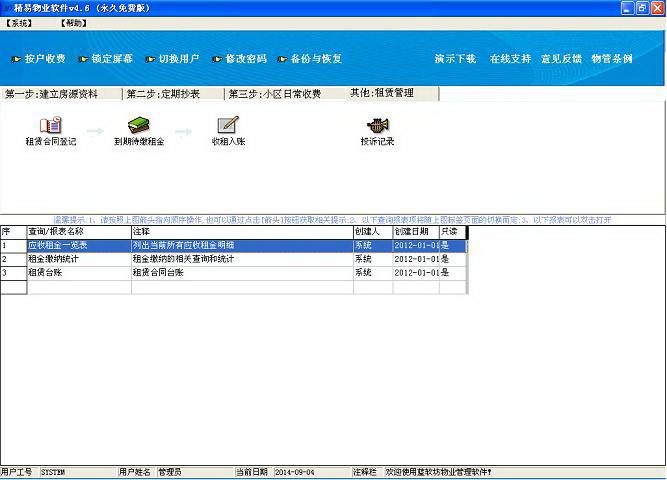The width and height of the screenshot is (667, 480).
Task: Click the 序 column header
Action: click(x=14, y=232)
